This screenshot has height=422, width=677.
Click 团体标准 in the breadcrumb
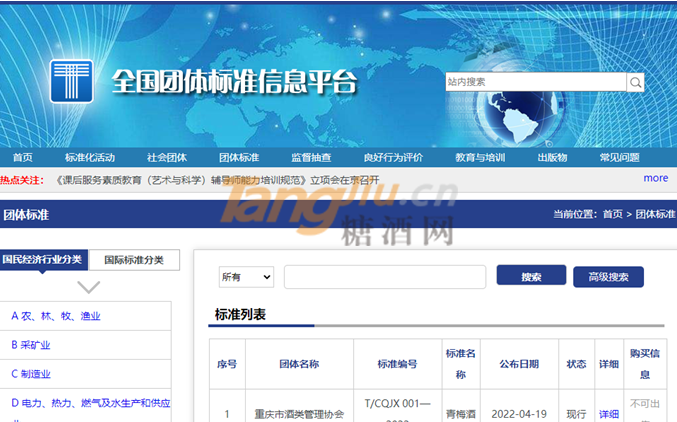[x=655, y=214]
